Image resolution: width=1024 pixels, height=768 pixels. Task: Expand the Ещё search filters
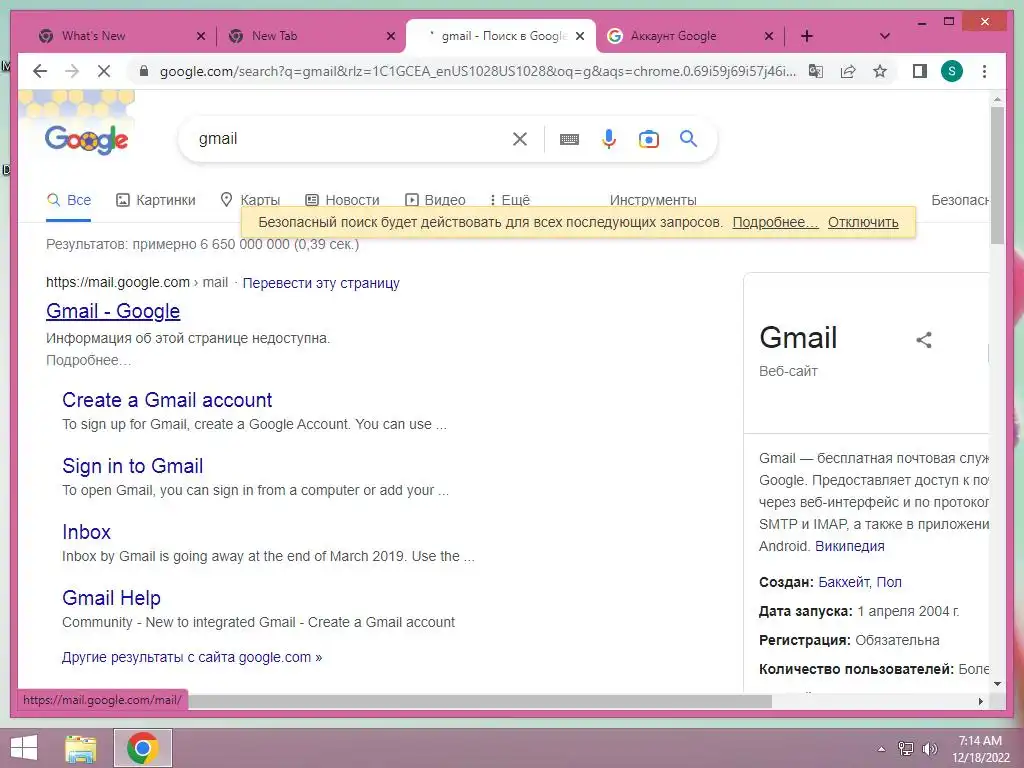pos(510,200)
